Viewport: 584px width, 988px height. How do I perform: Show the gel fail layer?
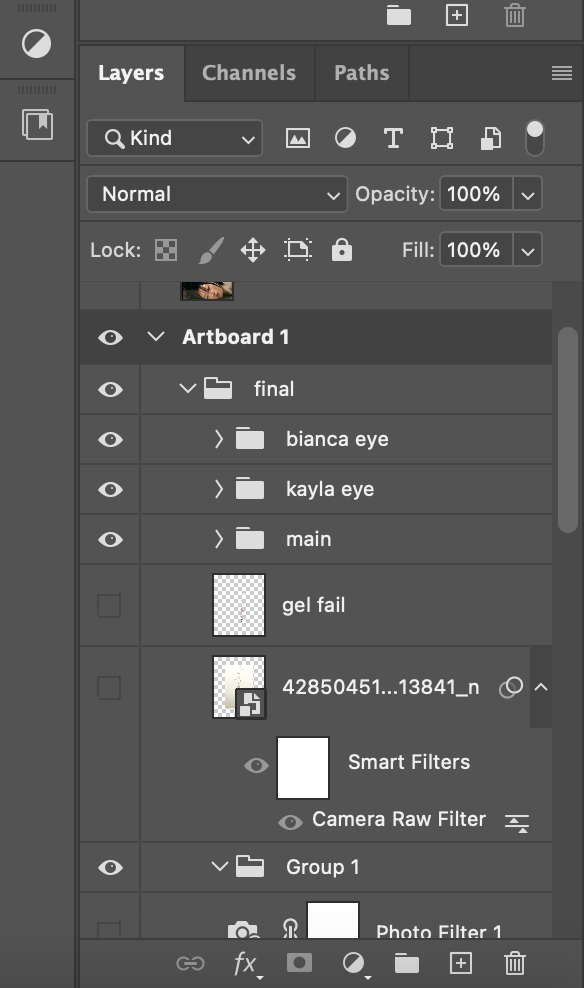point(109,606)
